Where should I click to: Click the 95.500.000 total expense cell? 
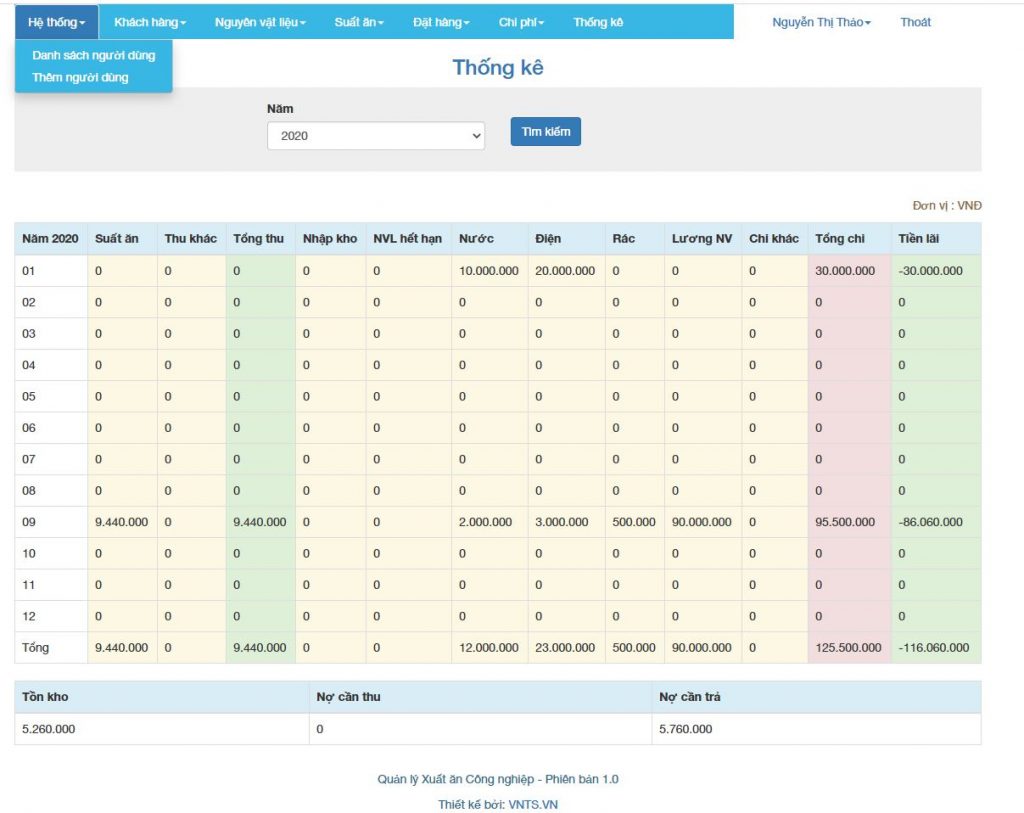844,522
